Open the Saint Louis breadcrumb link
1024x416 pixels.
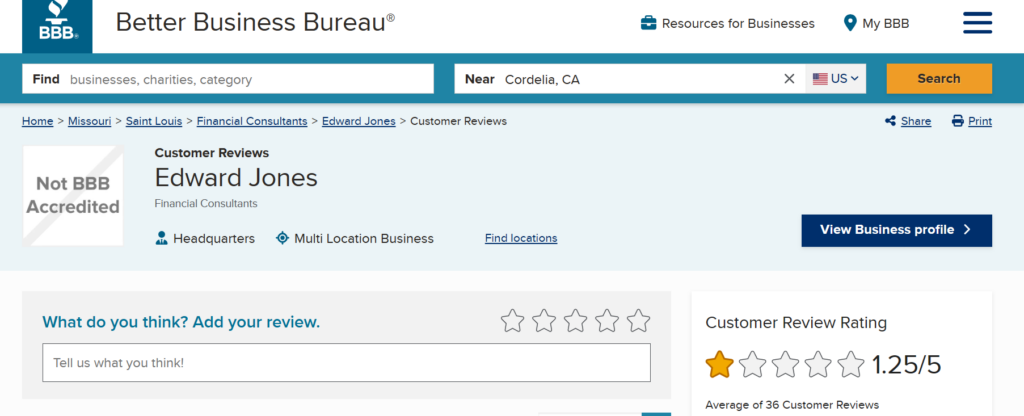click(x=154, y=121)
